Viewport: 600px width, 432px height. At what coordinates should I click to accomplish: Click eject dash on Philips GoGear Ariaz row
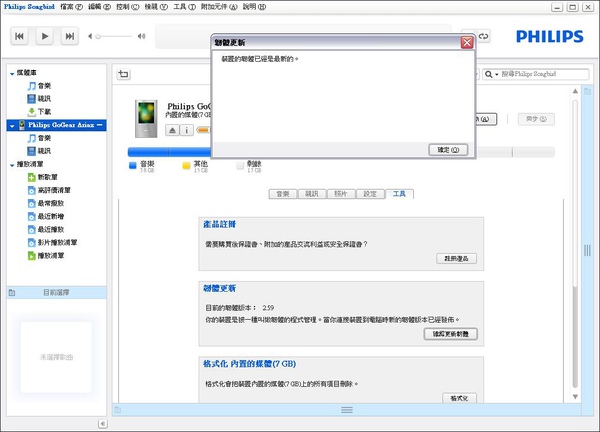(100, 125)
